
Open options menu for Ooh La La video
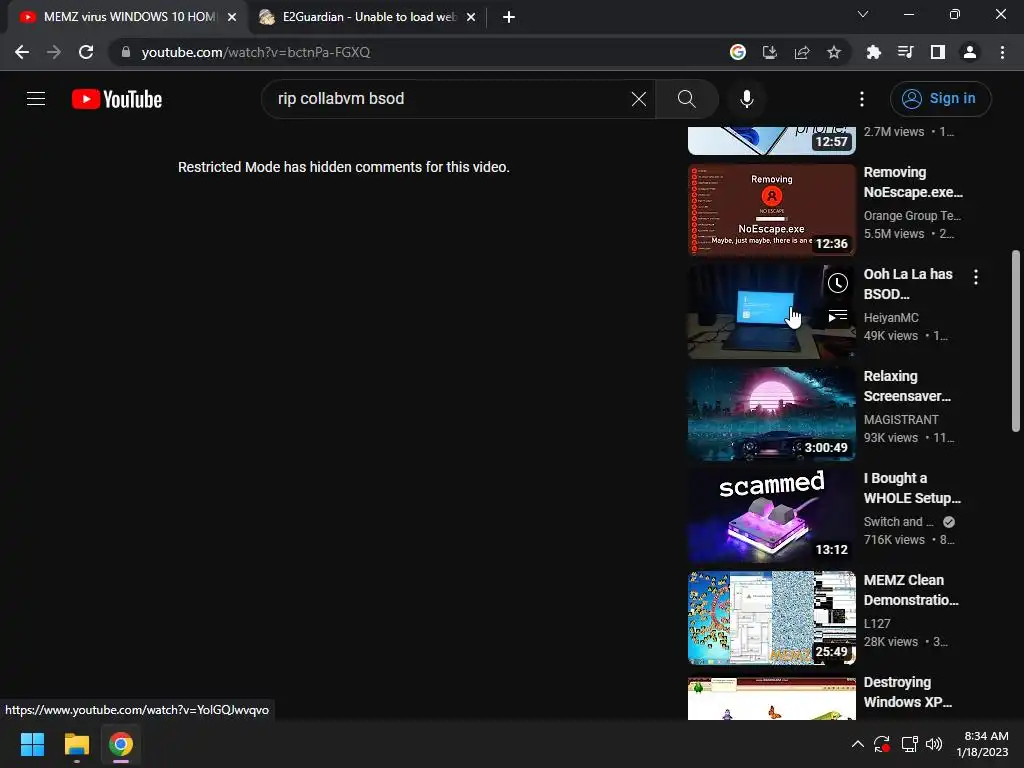[x=976, y=277]
